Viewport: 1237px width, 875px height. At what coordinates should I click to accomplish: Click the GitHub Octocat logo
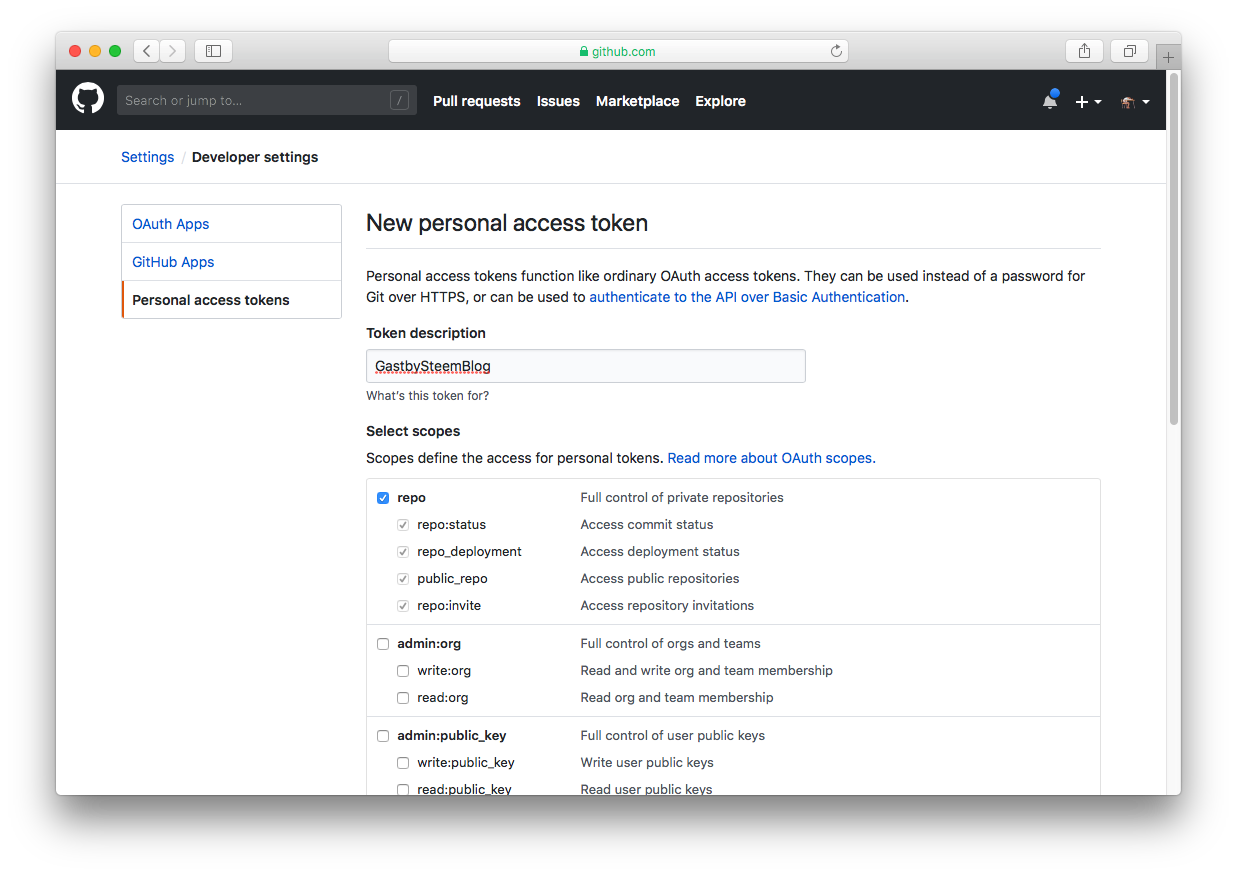click(x=88, y=100)
